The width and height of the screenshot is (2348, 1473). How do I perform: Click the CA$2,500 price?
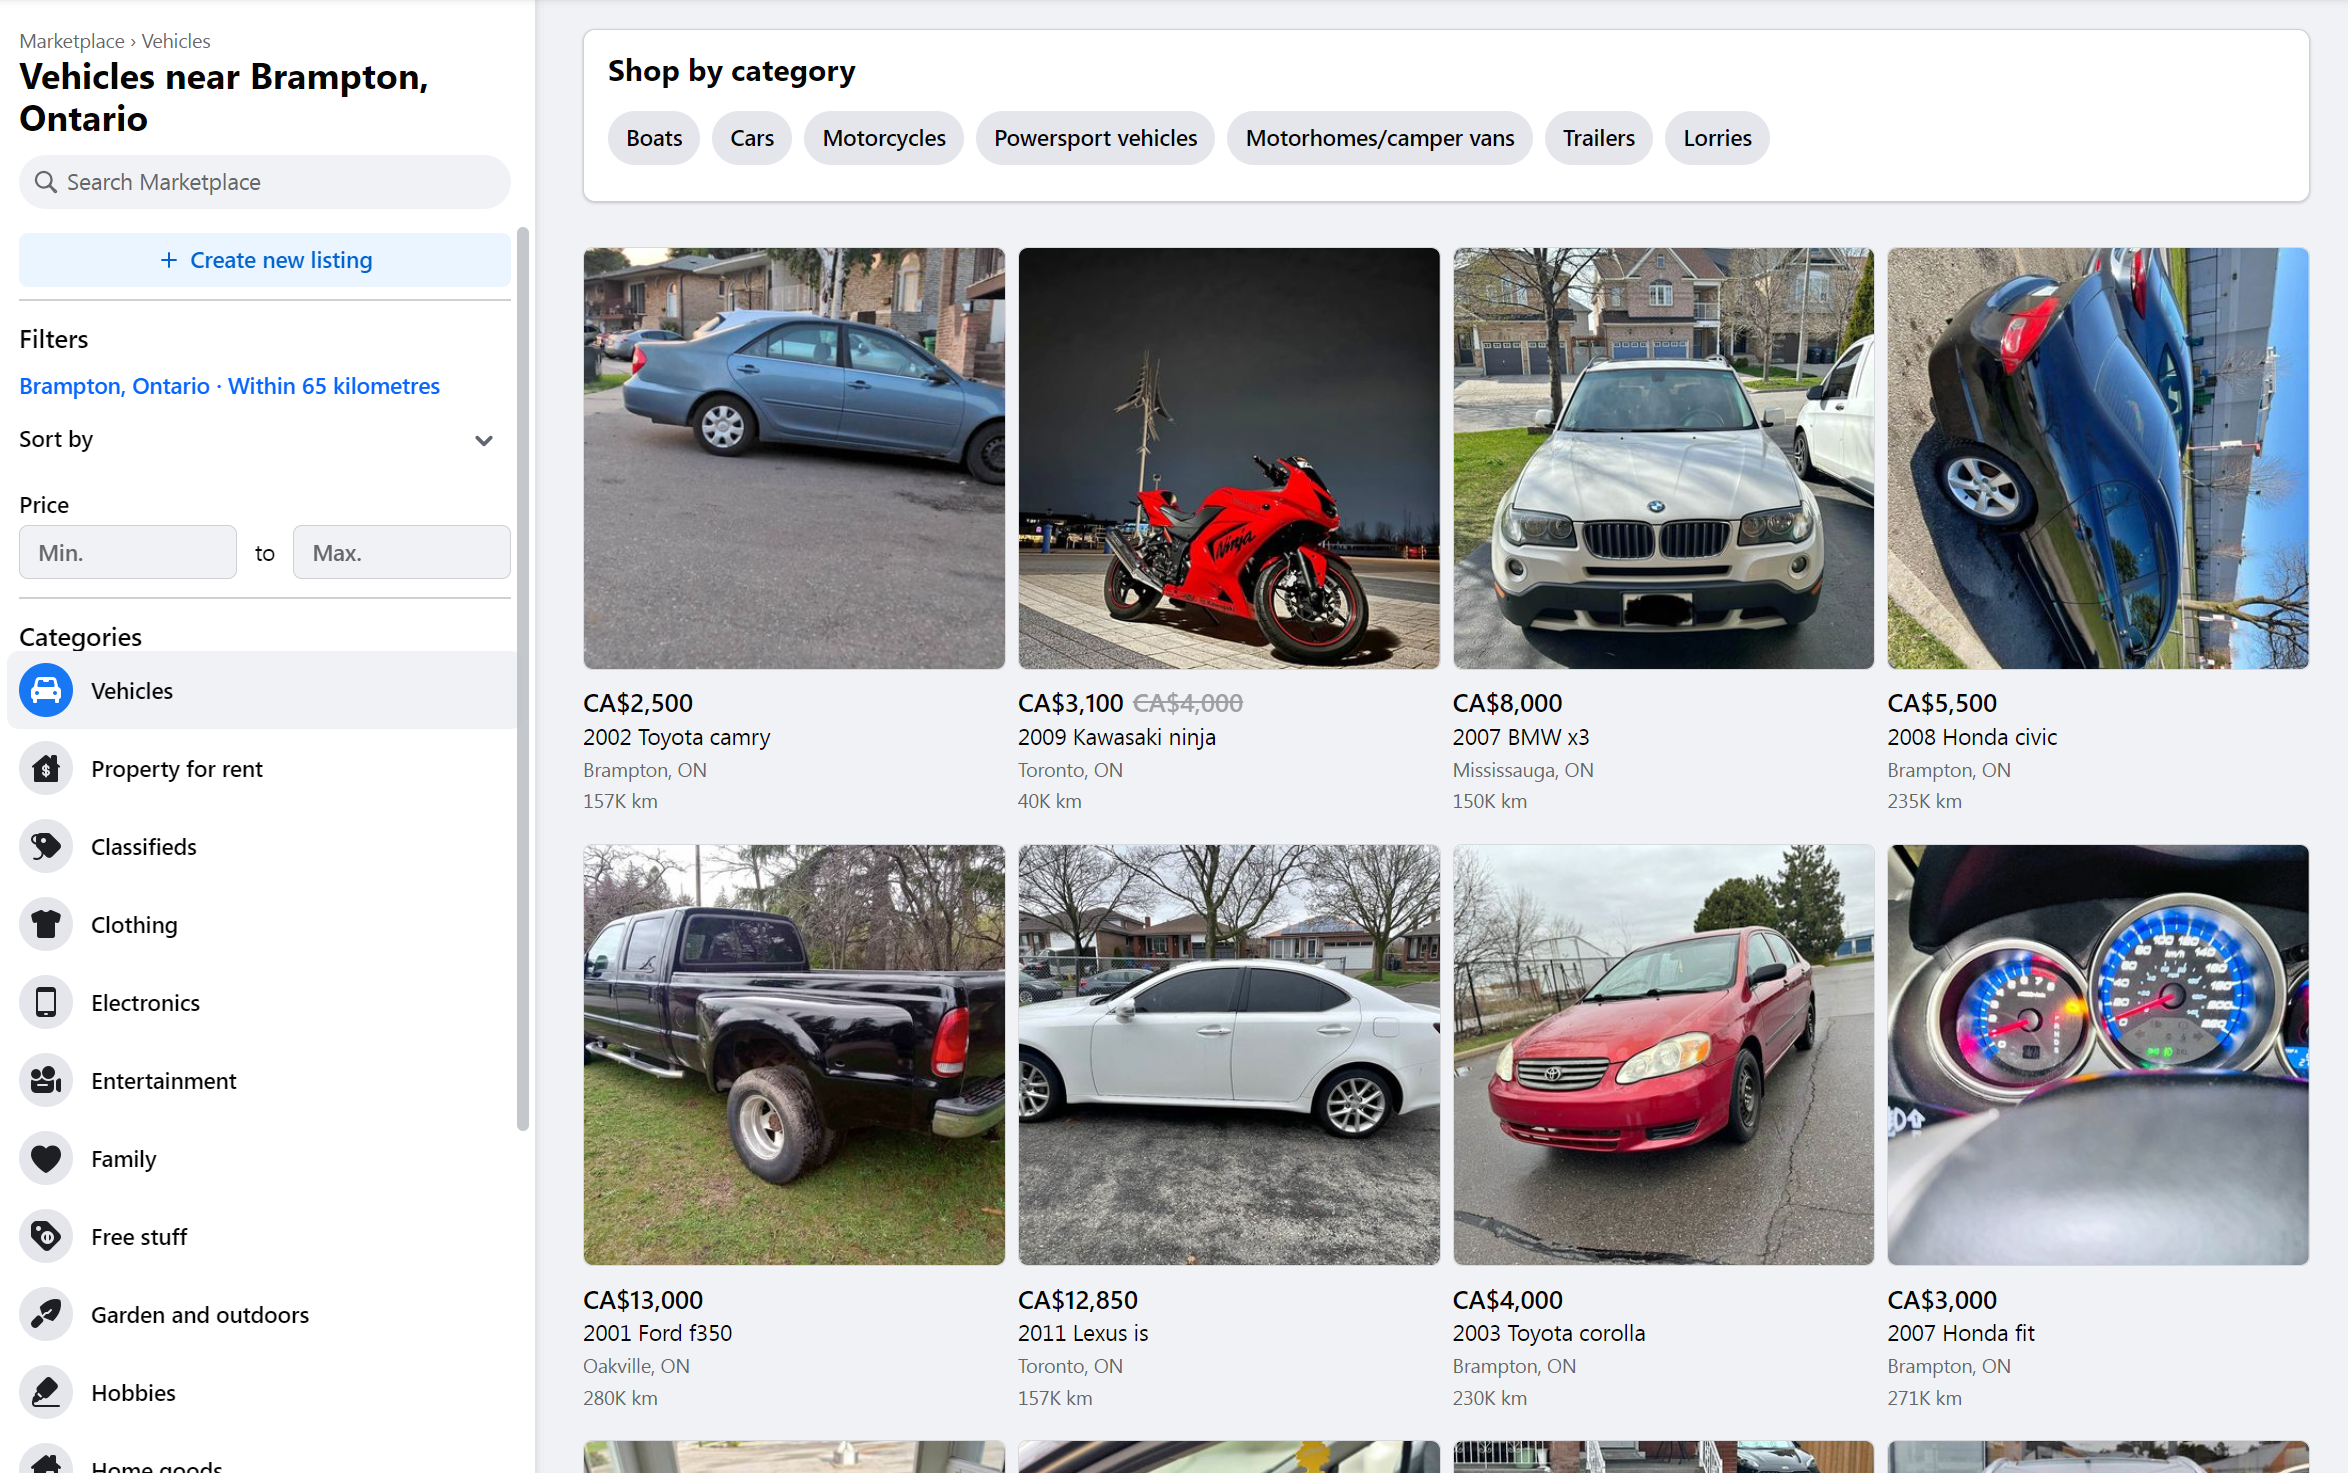point(638,703)
